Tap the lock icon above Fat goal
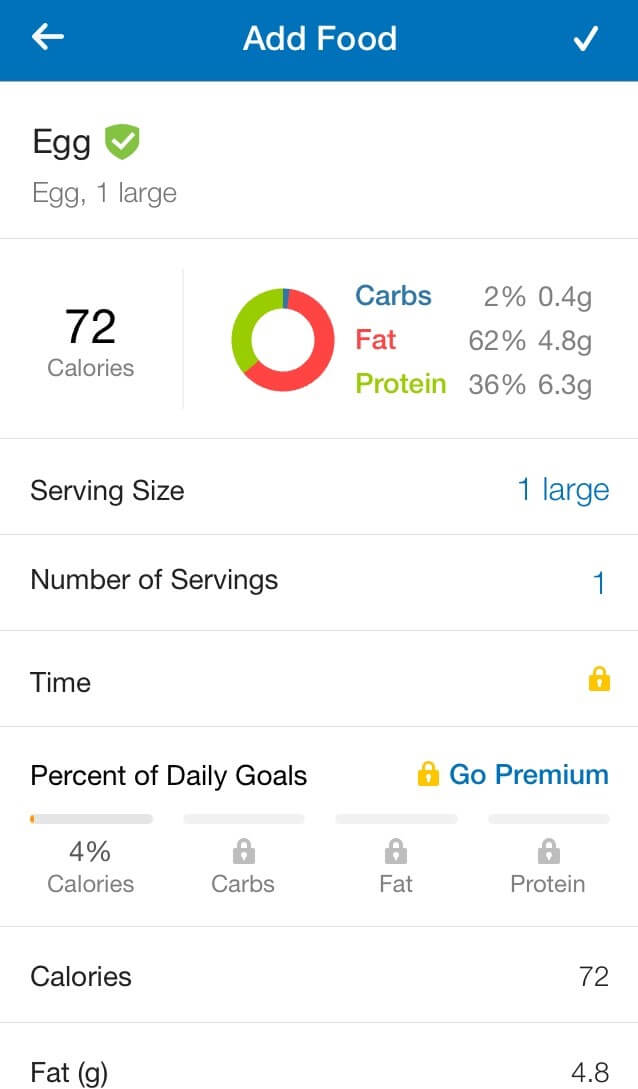 396,851
